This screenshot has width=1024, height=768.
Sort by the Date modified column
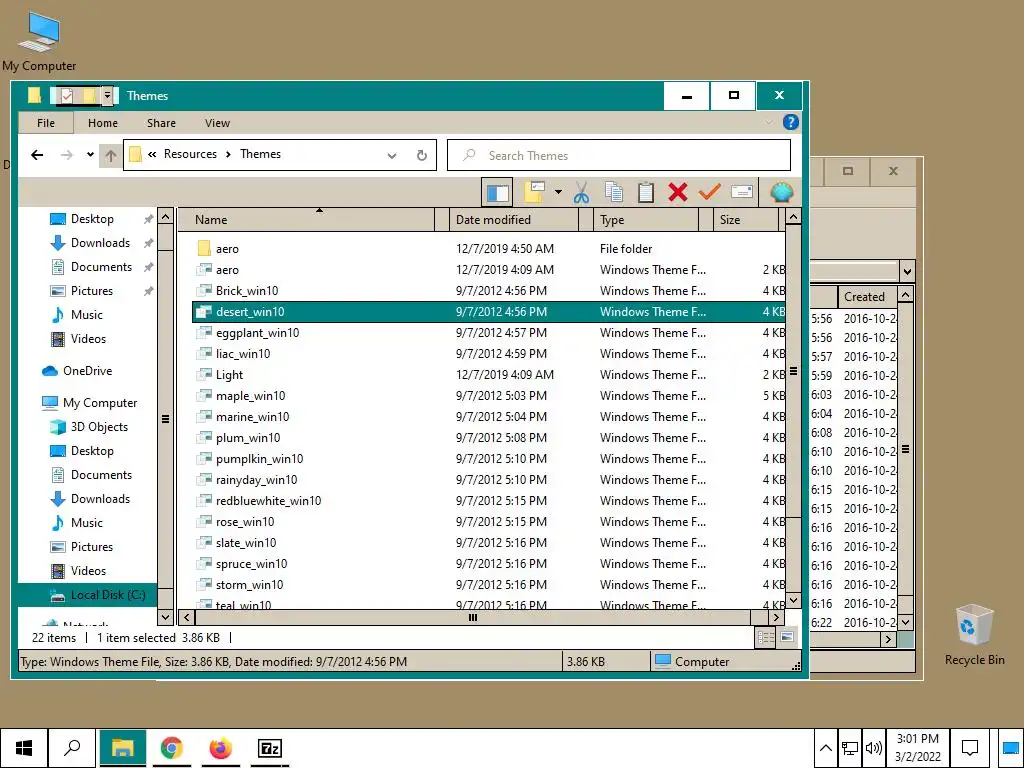coord(515,220)
